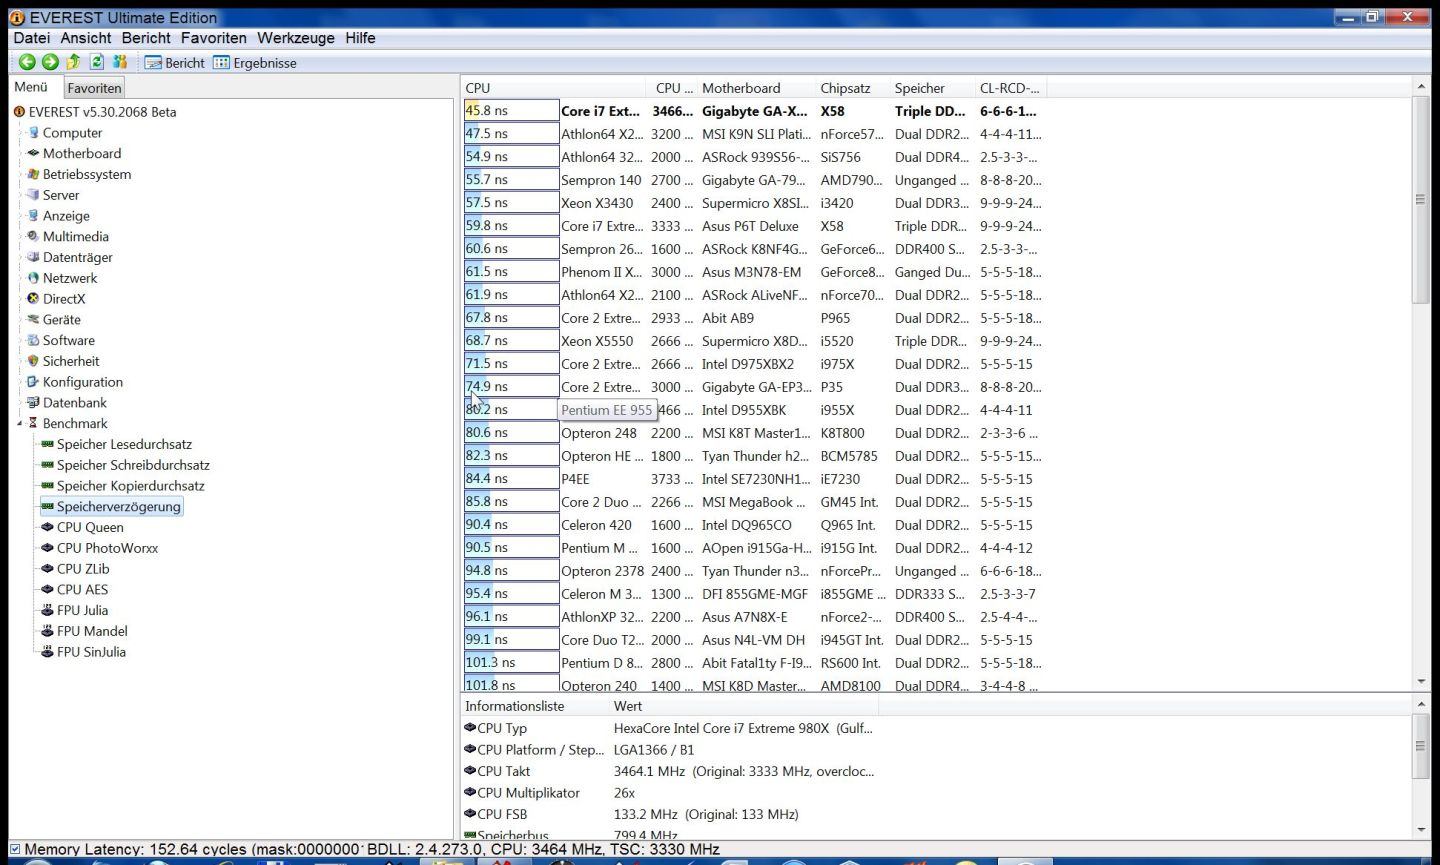Refresh using the green refresh page icon

pyautogui.click(x=97, y=62)
